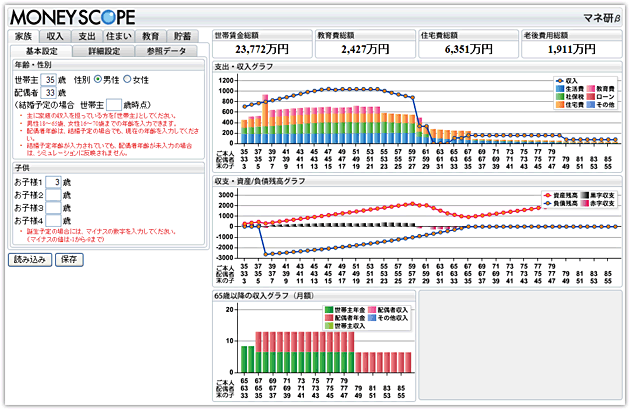Click the 老後費用総額 value 1,911万円
630x410 pixels.
tap(571, 49)
